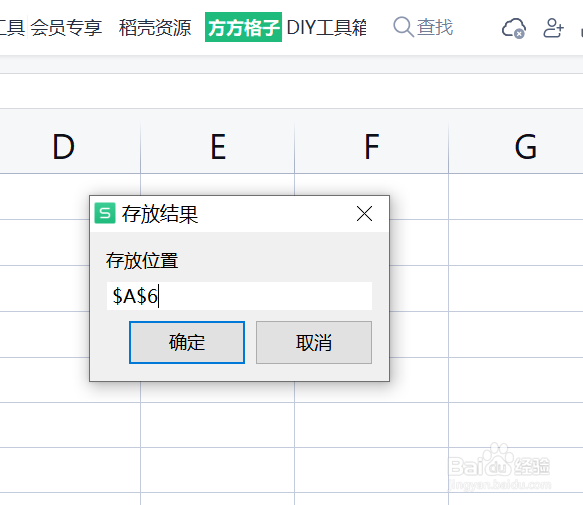The height and width of the screenshot is (505, 583).
Task: Select the empty cell in column E below the dialog
Action: [x=218, y=425]
